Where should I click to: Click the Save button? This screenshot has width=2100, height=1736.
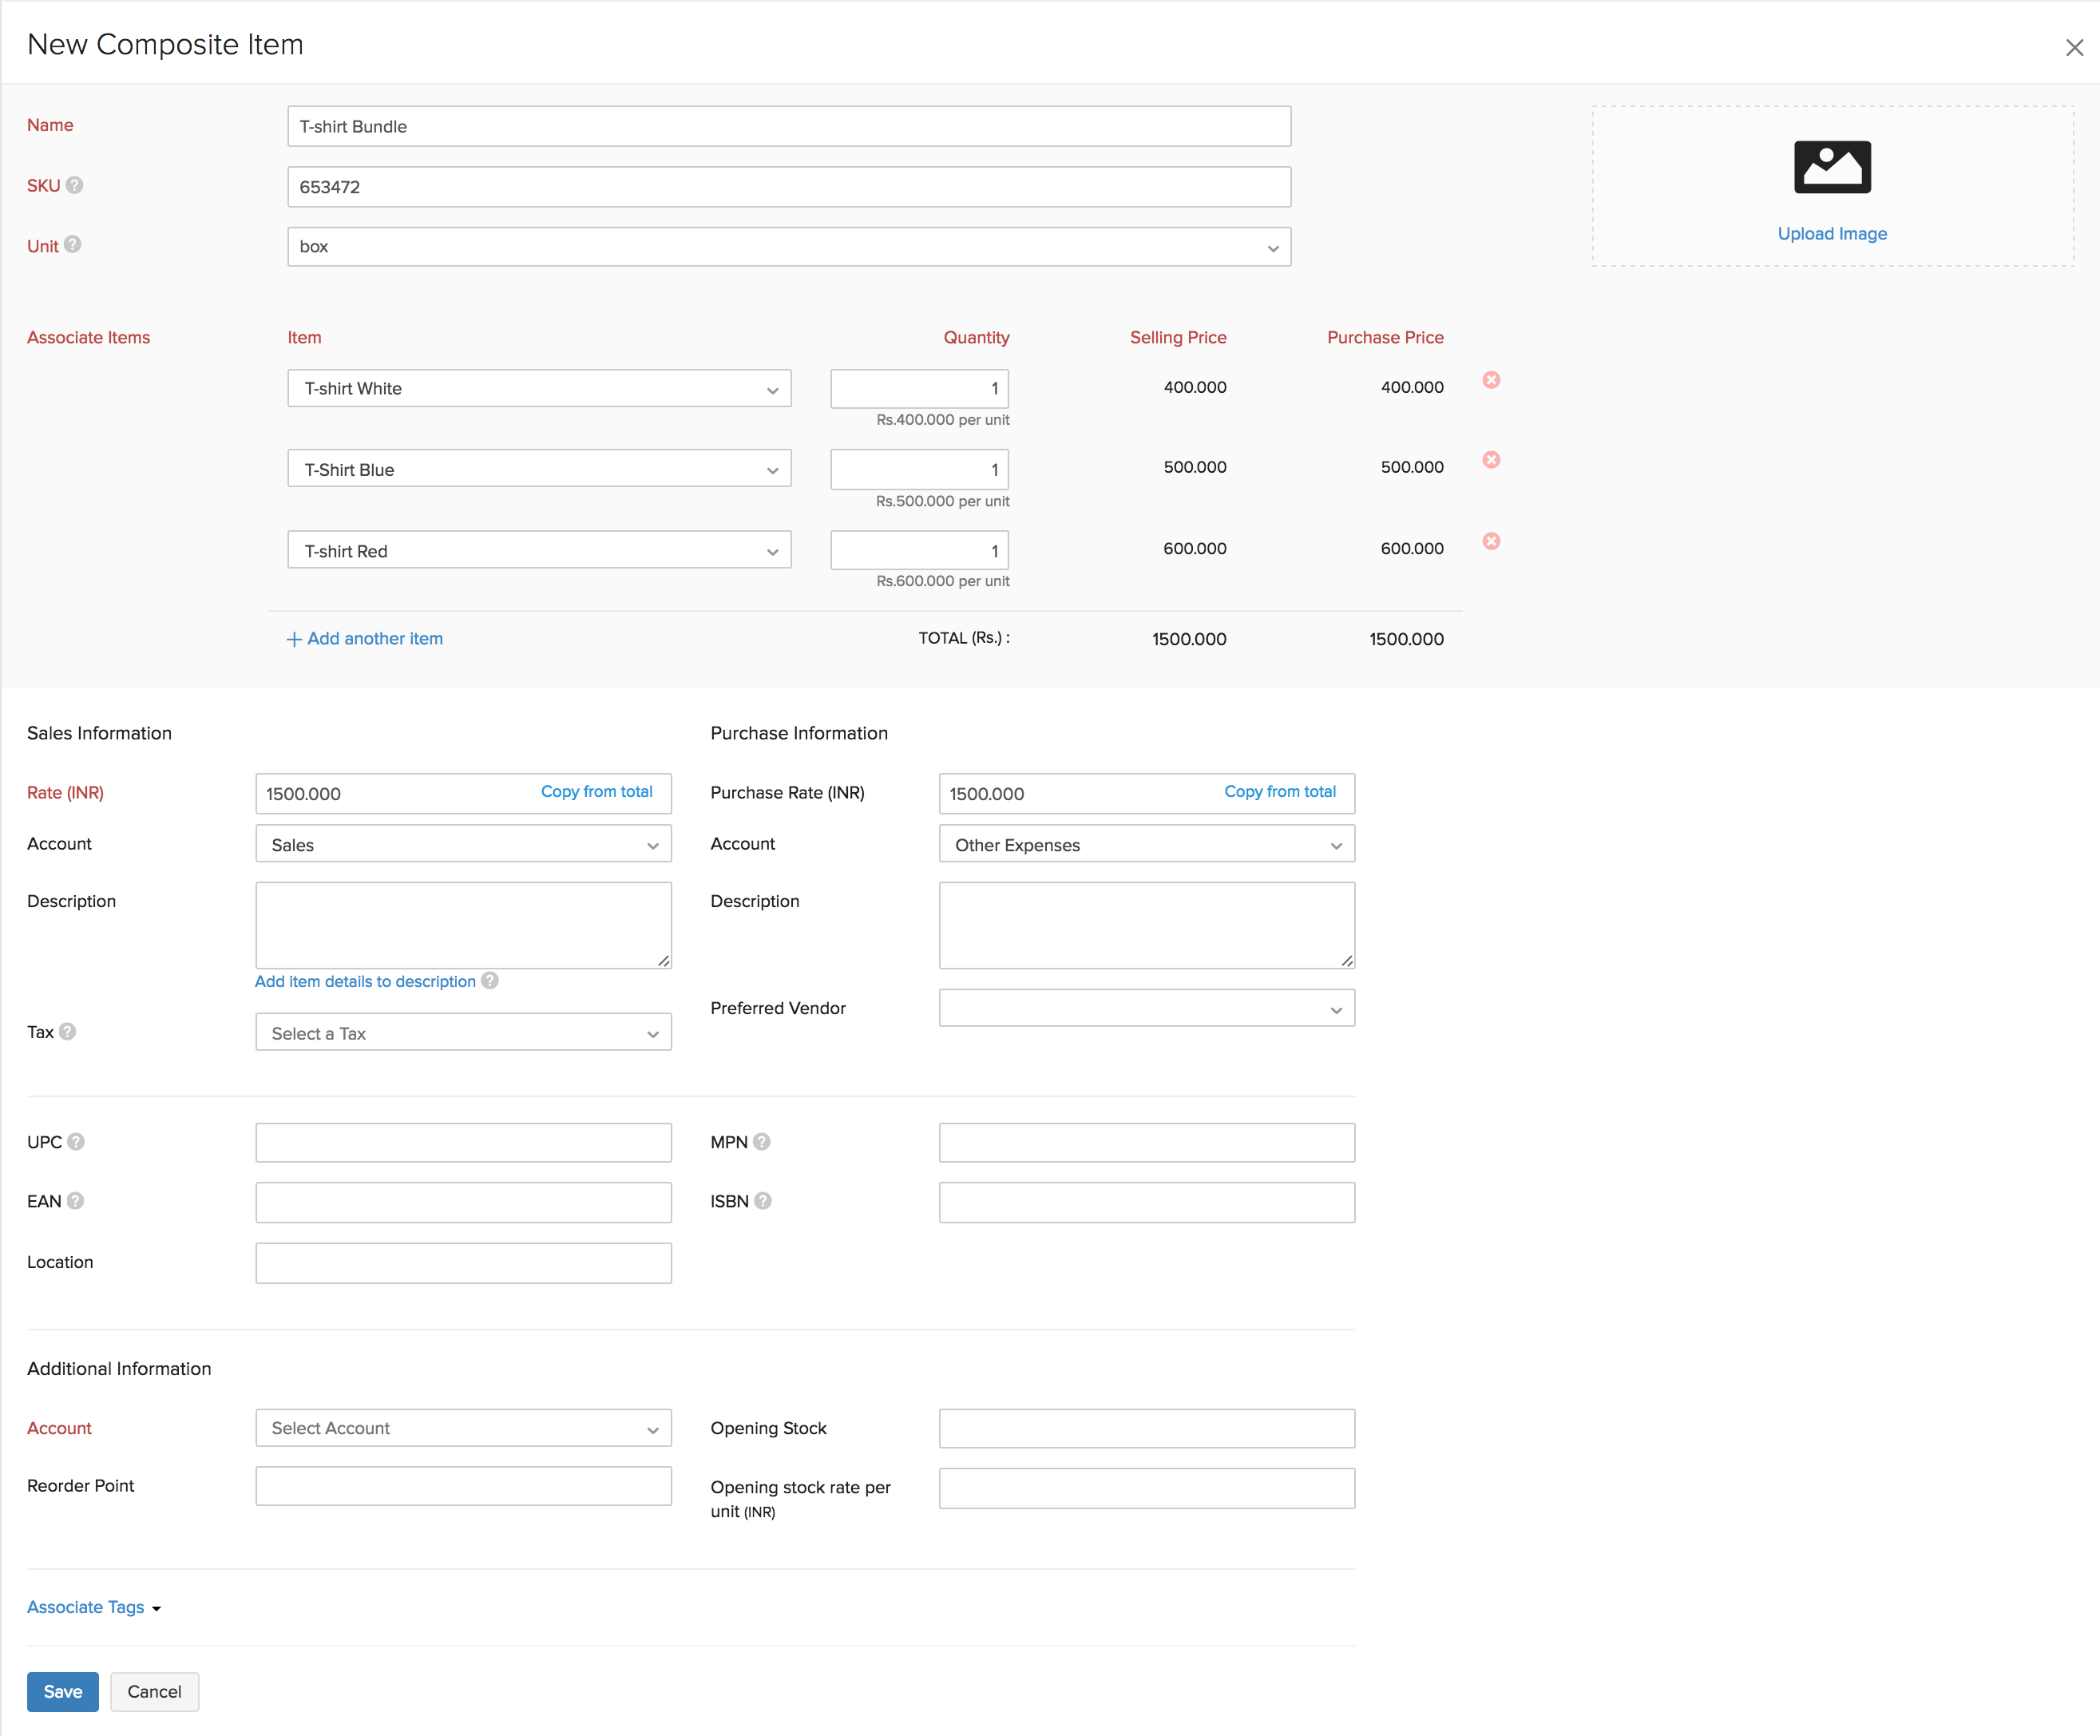coord(62,1691)
